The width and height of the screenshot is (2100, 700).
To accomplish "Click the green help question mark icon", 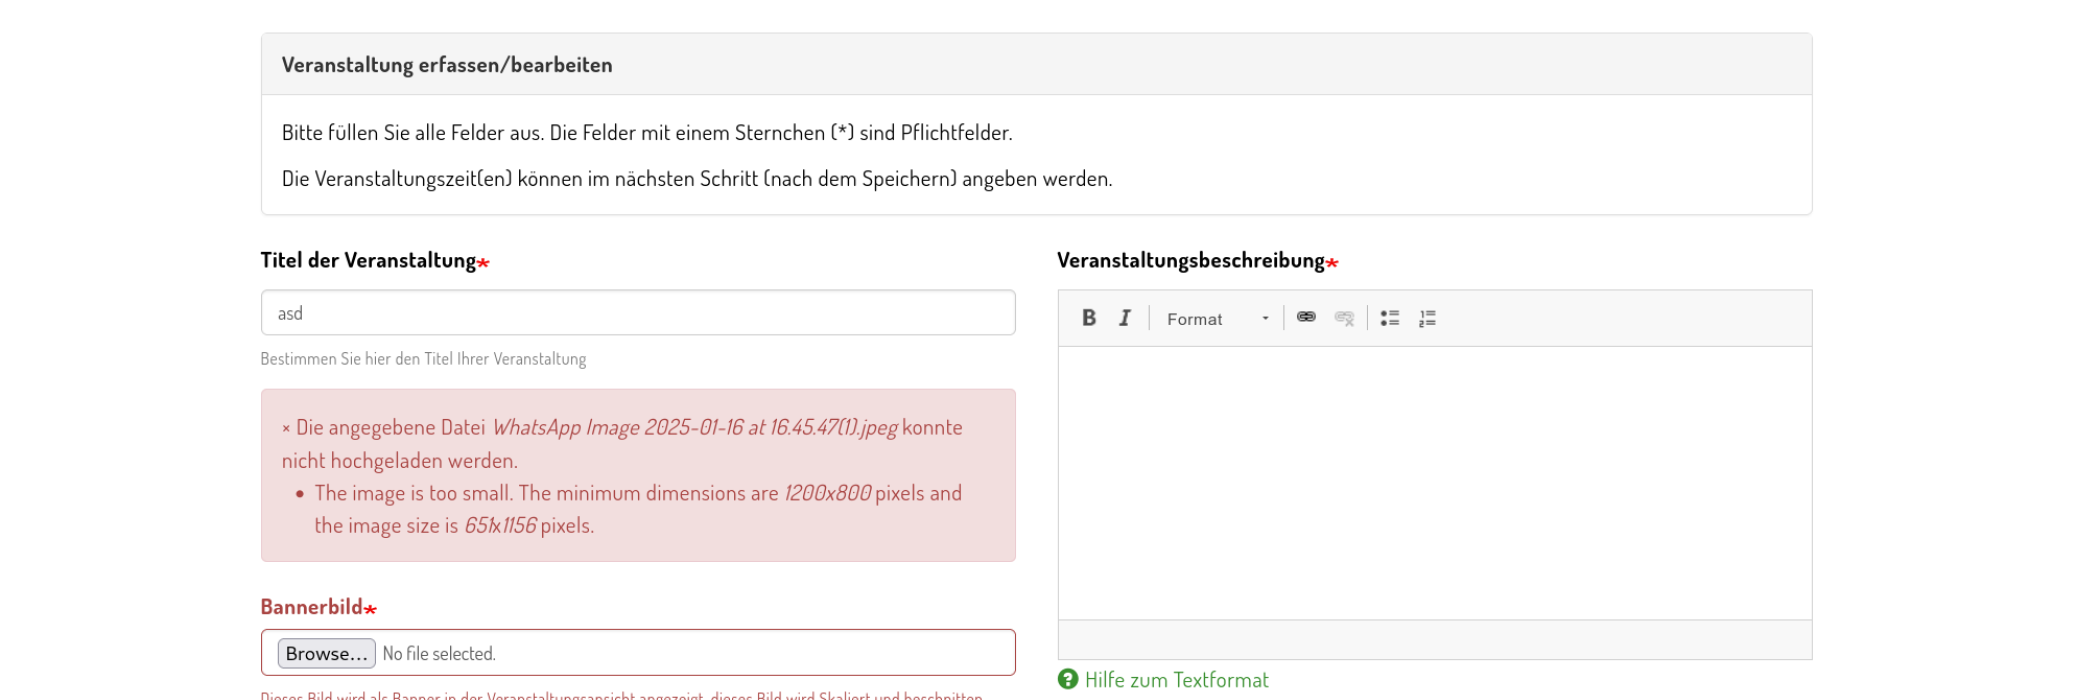I will 1068,679.
